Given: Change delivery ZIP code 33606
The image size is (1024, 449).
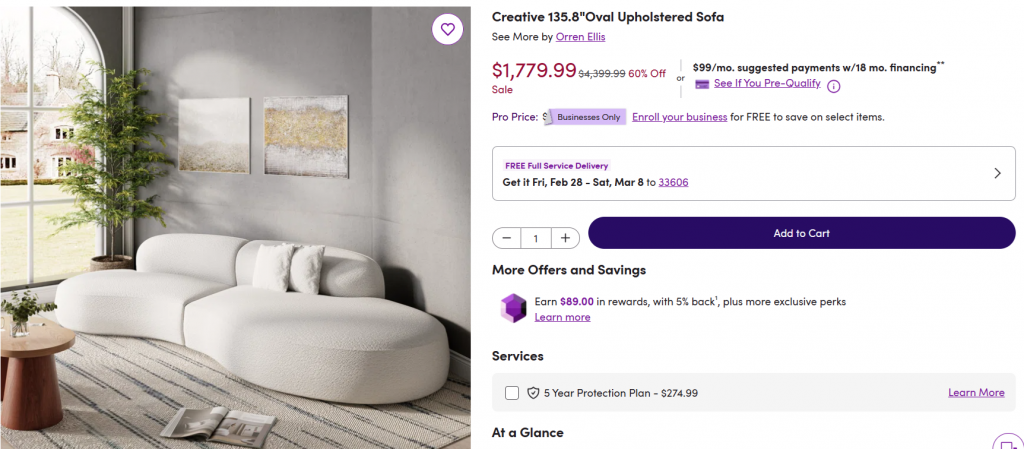Looking at the screenshot, I should [673, 182].
